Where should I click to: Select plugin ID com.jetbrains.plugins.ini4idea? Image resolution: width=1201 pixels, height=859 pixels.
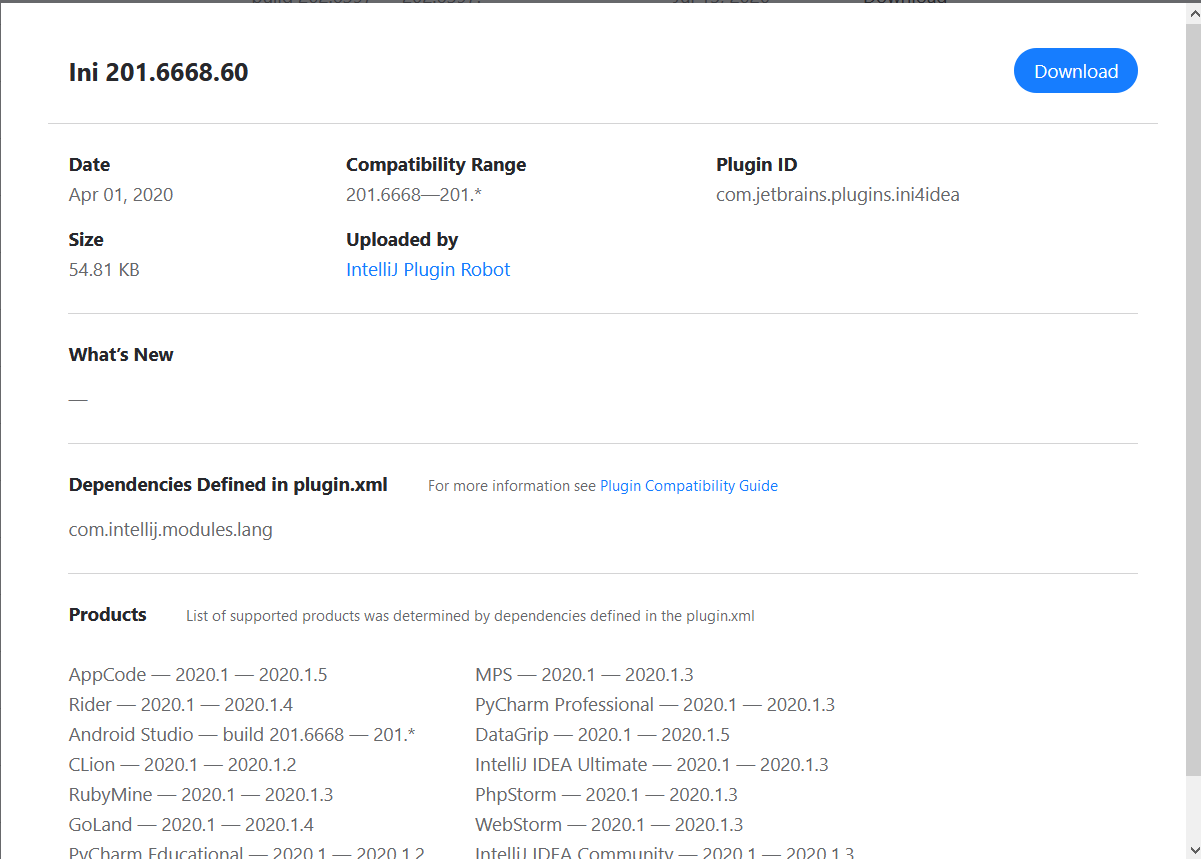coord(838,195)
